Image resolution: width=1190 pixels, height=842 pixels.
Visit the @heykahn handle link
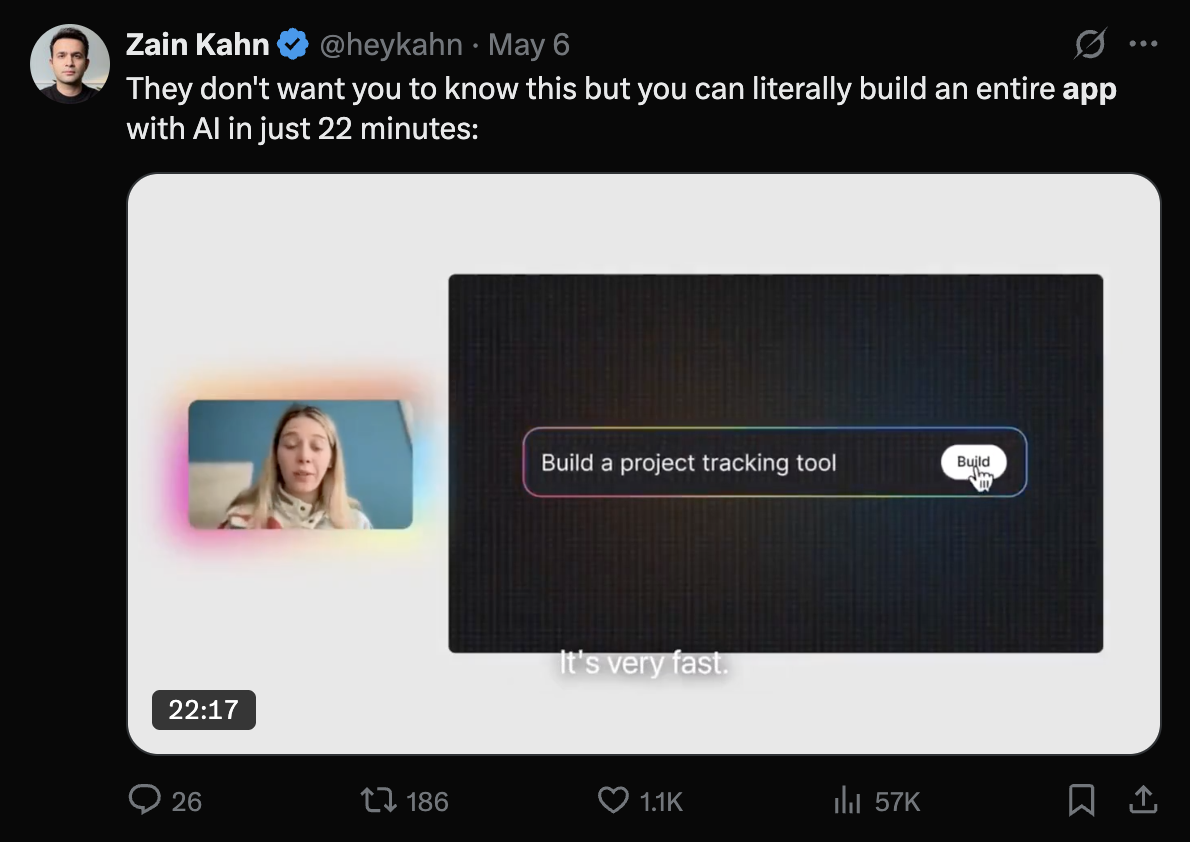[x=391, y=45]
